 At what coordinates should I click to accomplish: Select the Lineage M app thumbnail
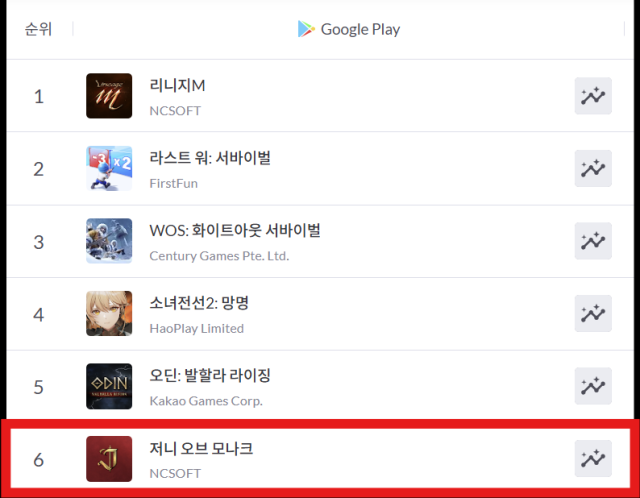109,96
